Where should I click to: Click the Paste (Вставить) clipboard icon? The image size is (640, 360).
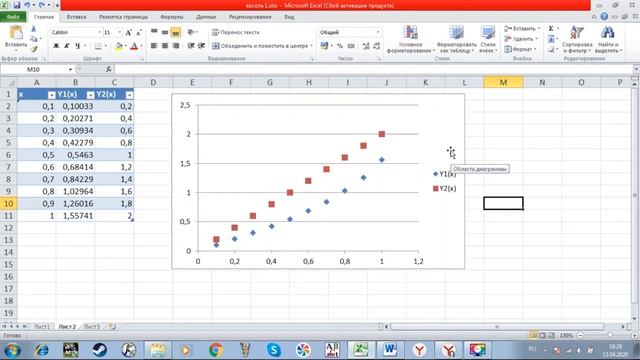tap(16, 33)
